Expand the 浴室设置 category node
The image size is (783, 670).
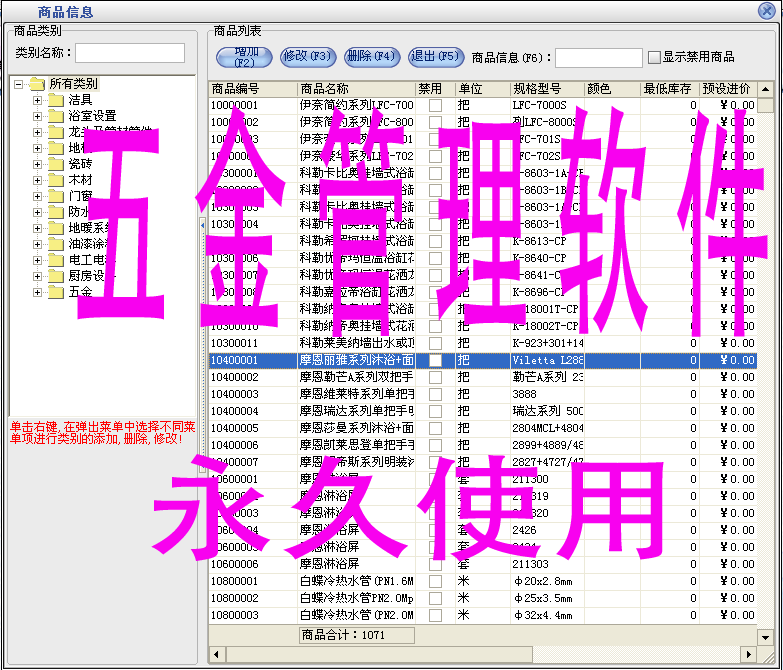tap(37, 116)
